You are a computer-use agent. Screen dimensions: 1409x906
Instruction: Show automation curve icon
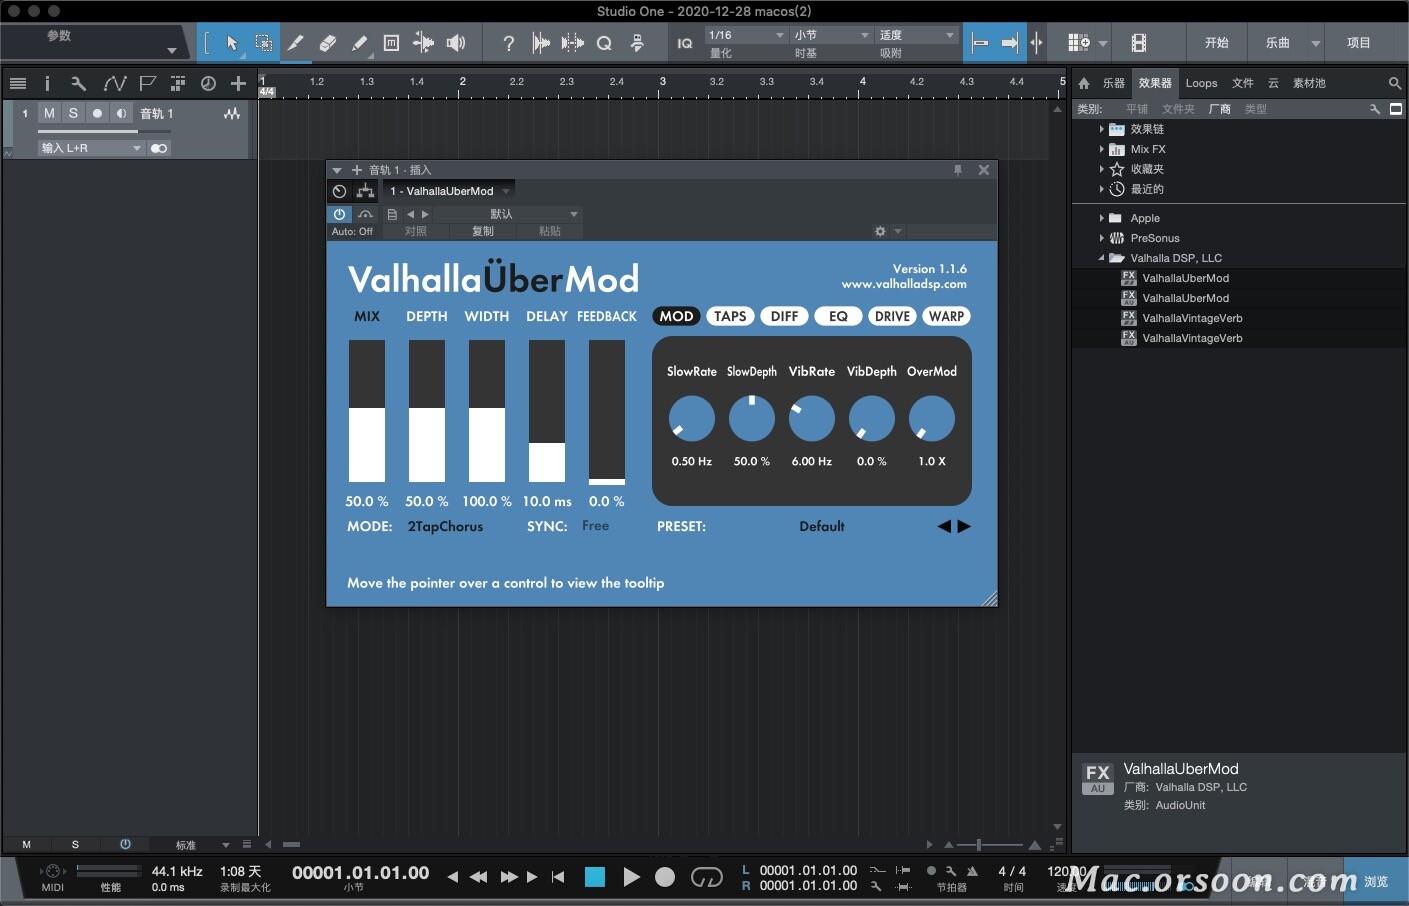click(x=115, y=83)
